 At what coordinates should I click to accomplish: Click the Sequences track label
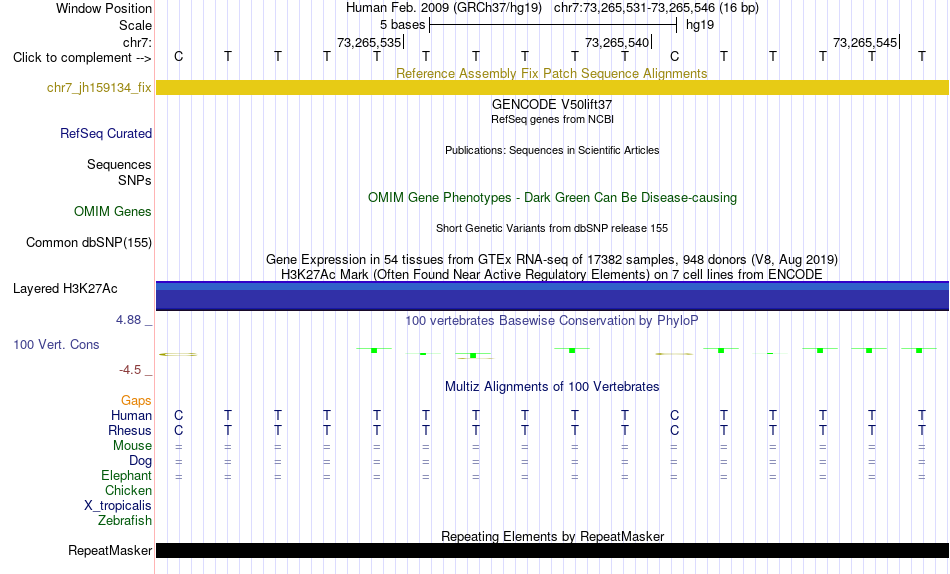[119, 164]
